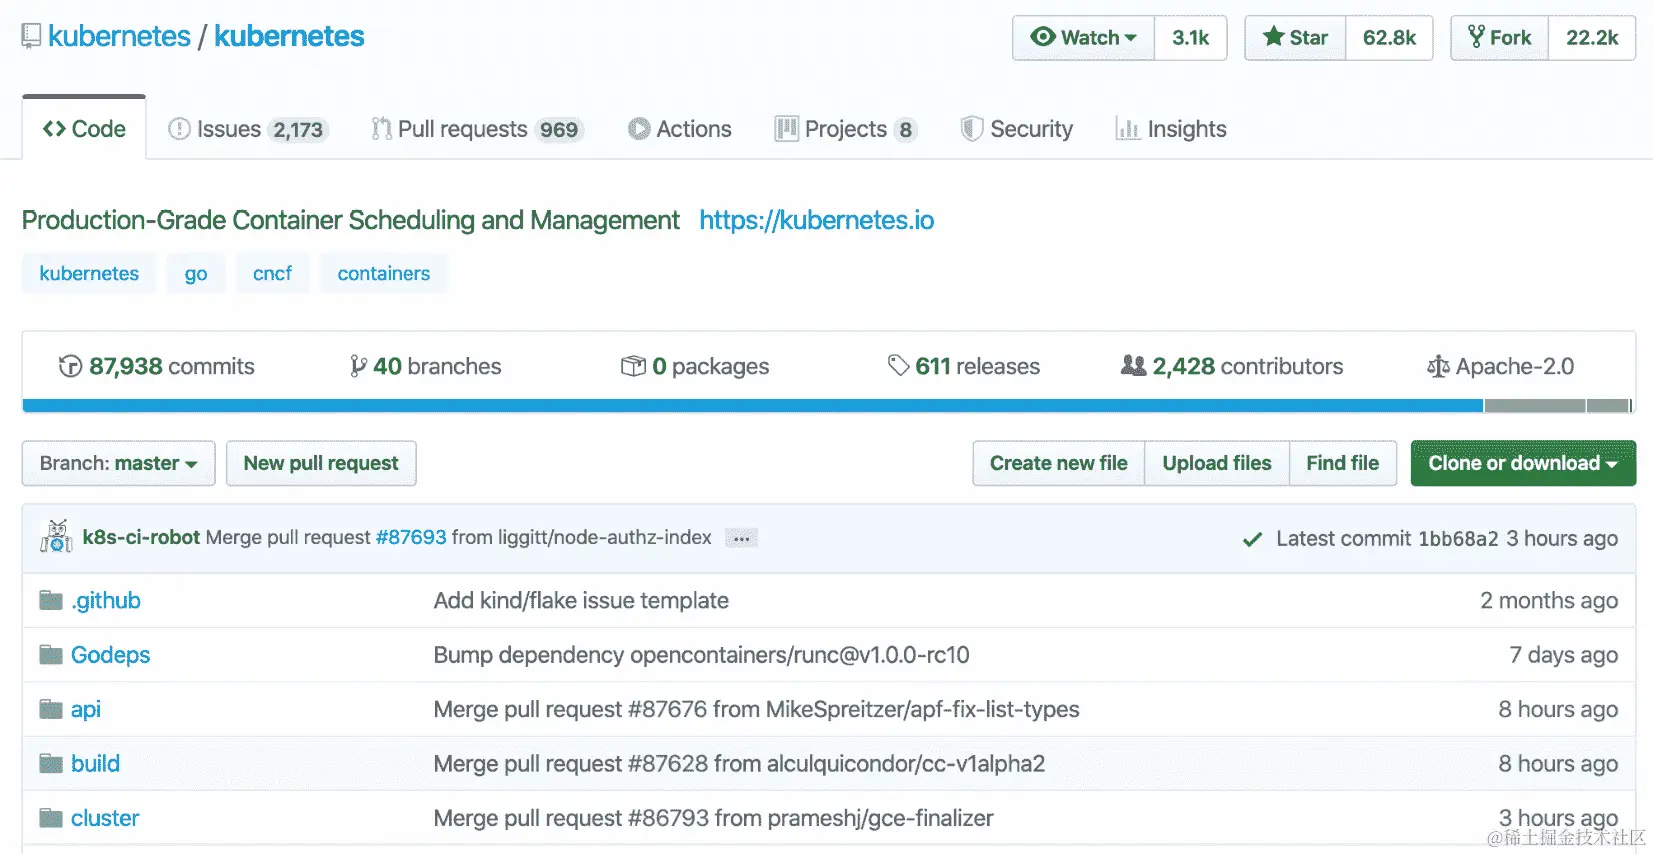The height and width of the screenshot is (854, 1653).
Task: Open the Godeps folder name link
Action: [x=110, y=655]
